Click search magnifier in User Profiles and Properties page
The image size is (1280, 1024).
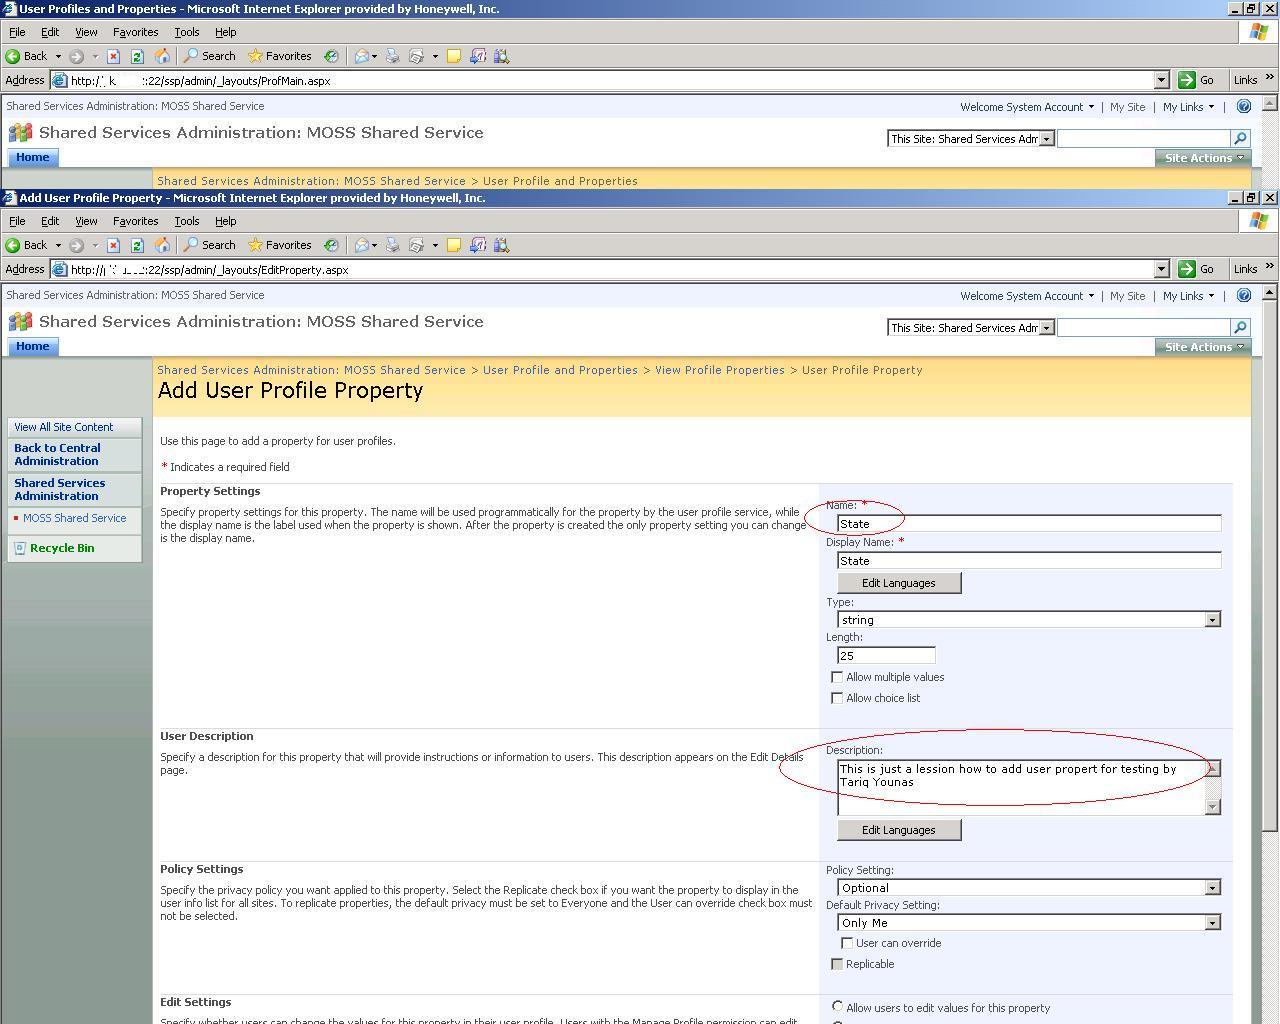click(x=1240, y=139)
